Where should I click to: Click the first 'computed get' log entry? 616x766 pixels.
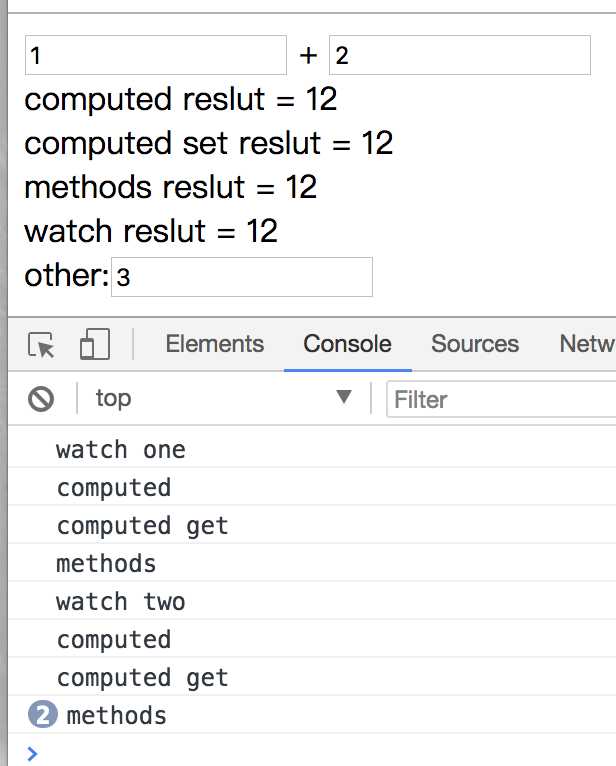pyautogui.click(x=312, y=525)
